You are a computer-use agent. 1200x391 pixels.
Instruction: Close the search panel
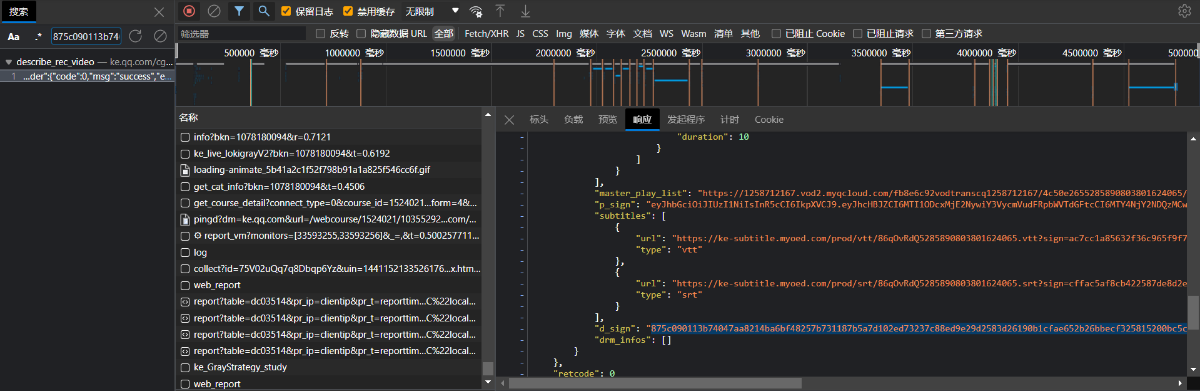(x=159, y=12)
